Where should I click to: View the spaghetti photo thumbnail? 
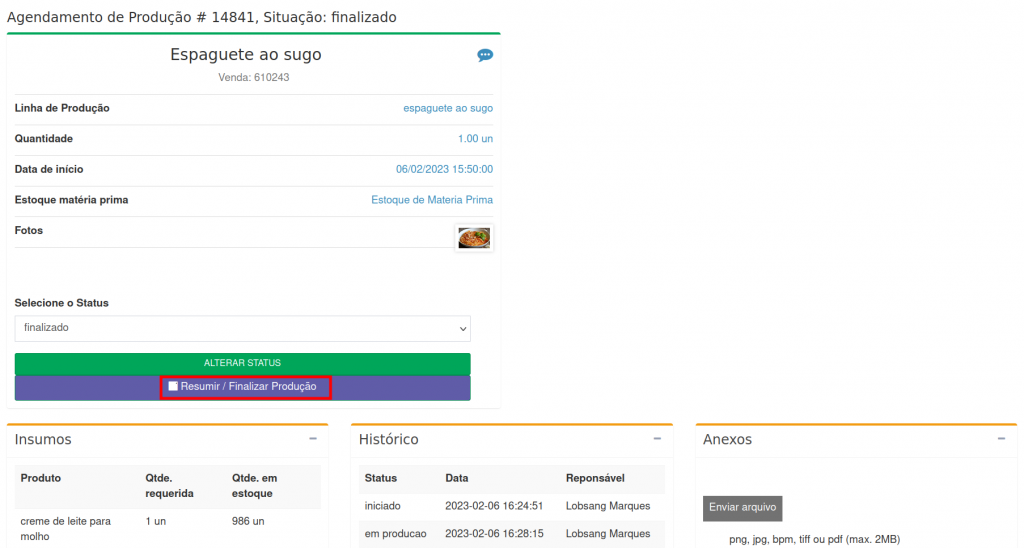474,237
